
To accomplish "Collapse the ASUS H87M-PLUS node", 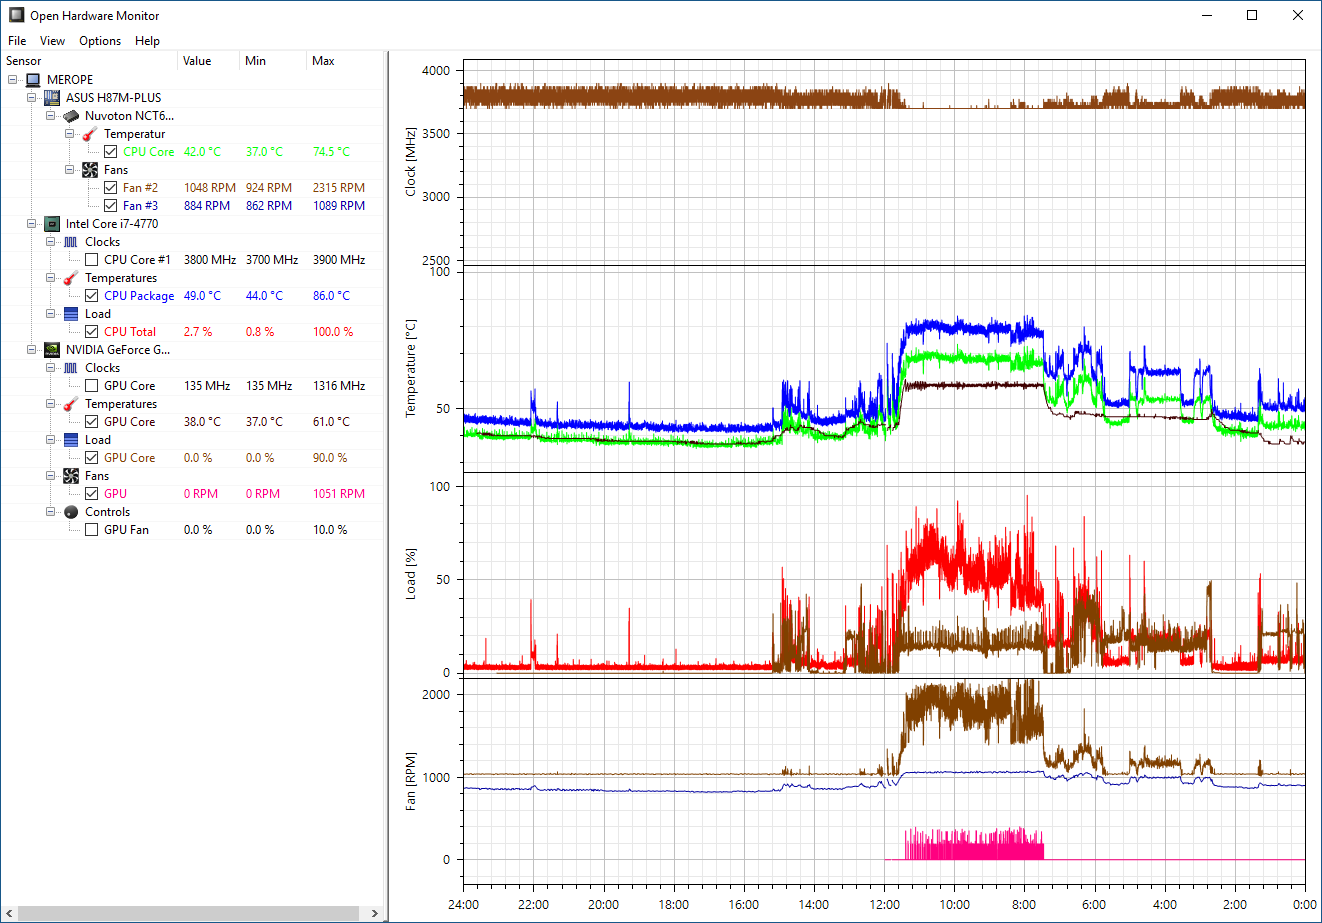I will (31, 98).
